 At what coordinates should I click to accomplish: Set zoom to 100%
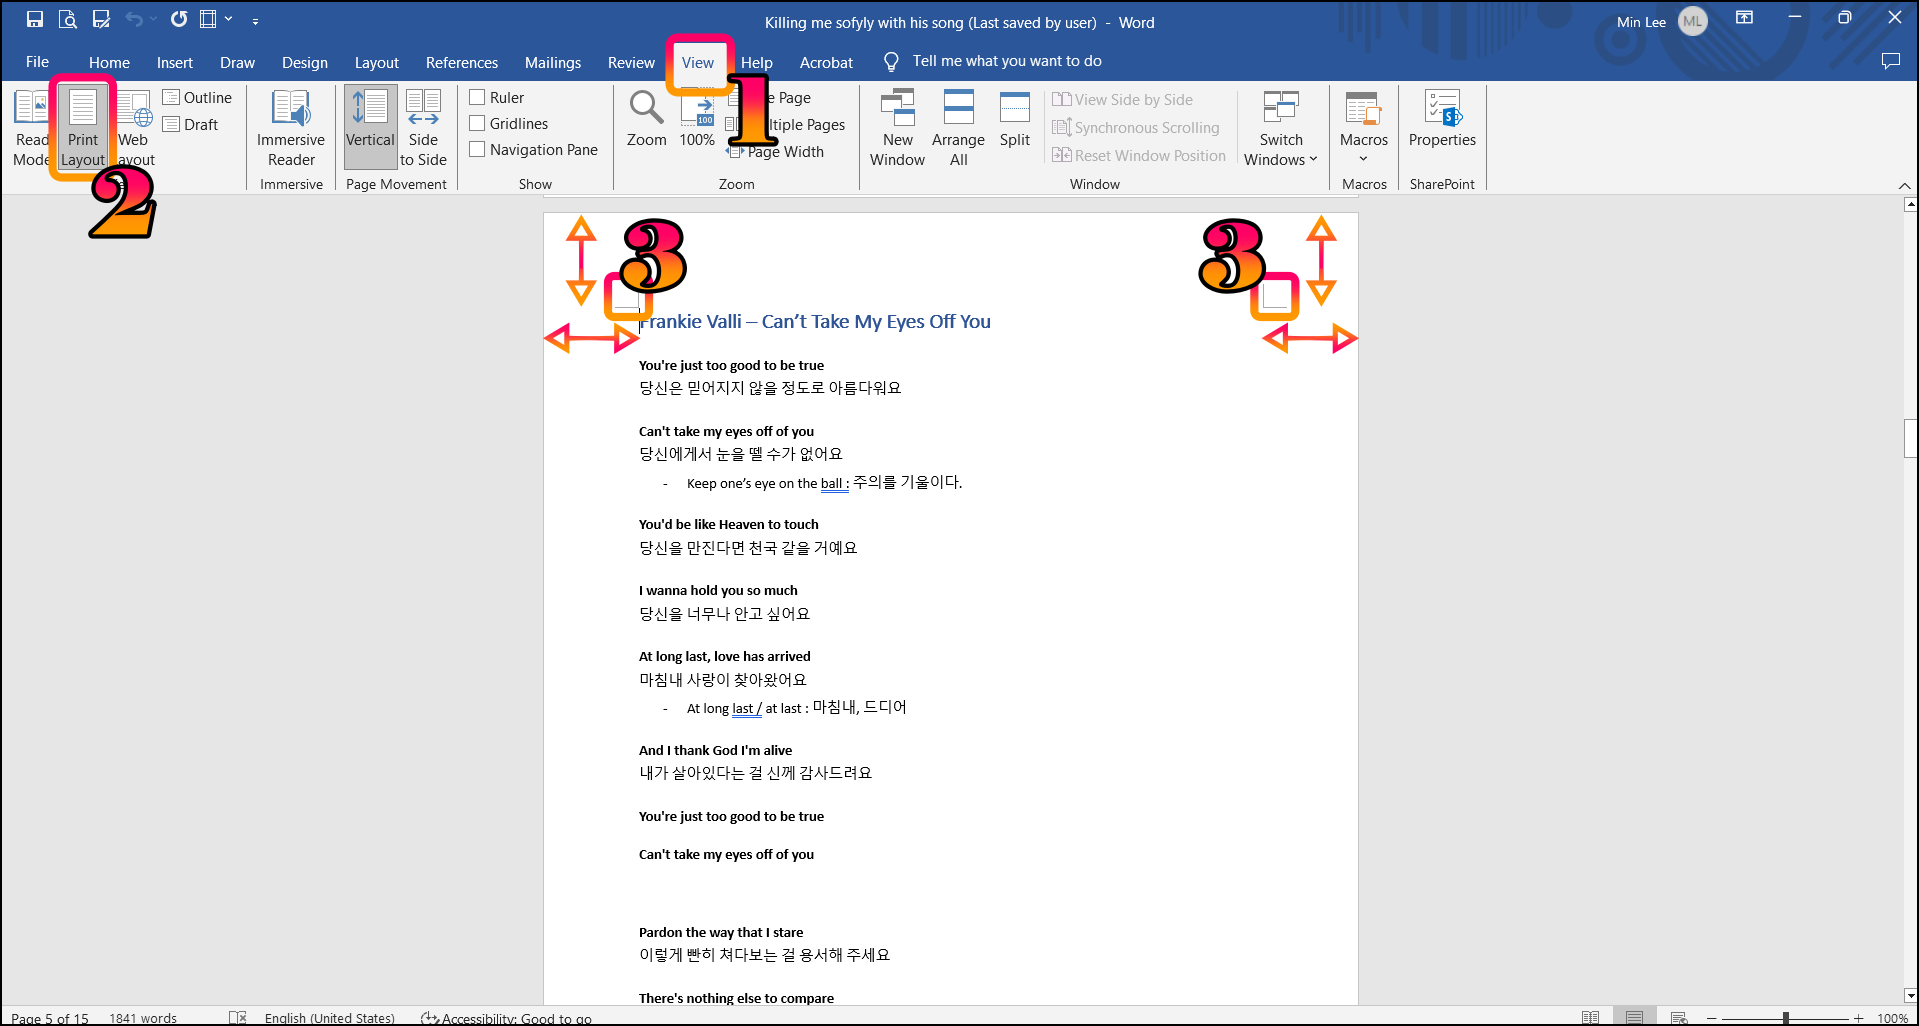point(697,119)
